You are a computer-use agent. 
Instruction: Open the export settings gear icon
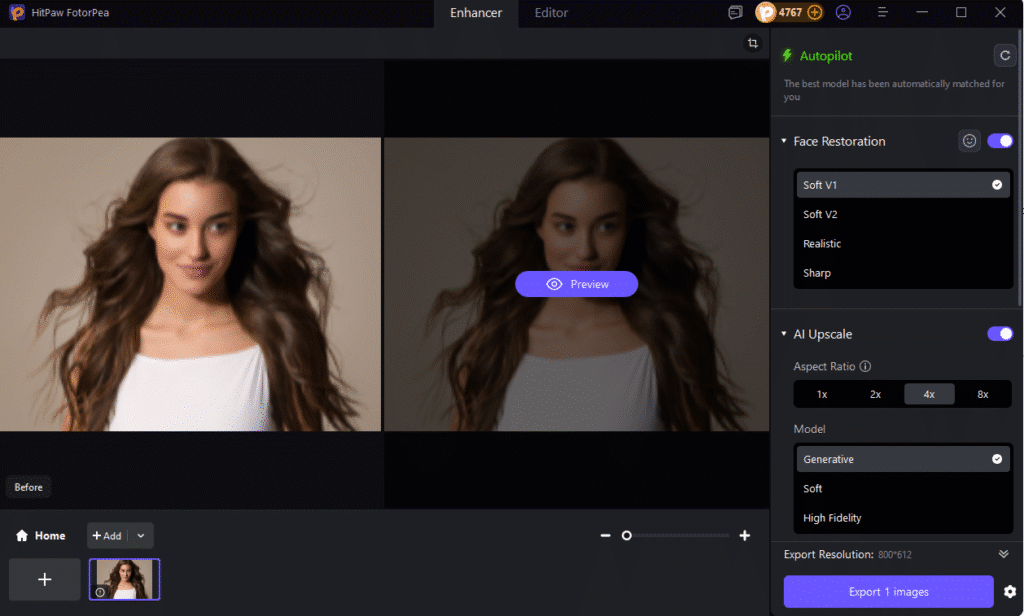click(x=1010, y=591)
